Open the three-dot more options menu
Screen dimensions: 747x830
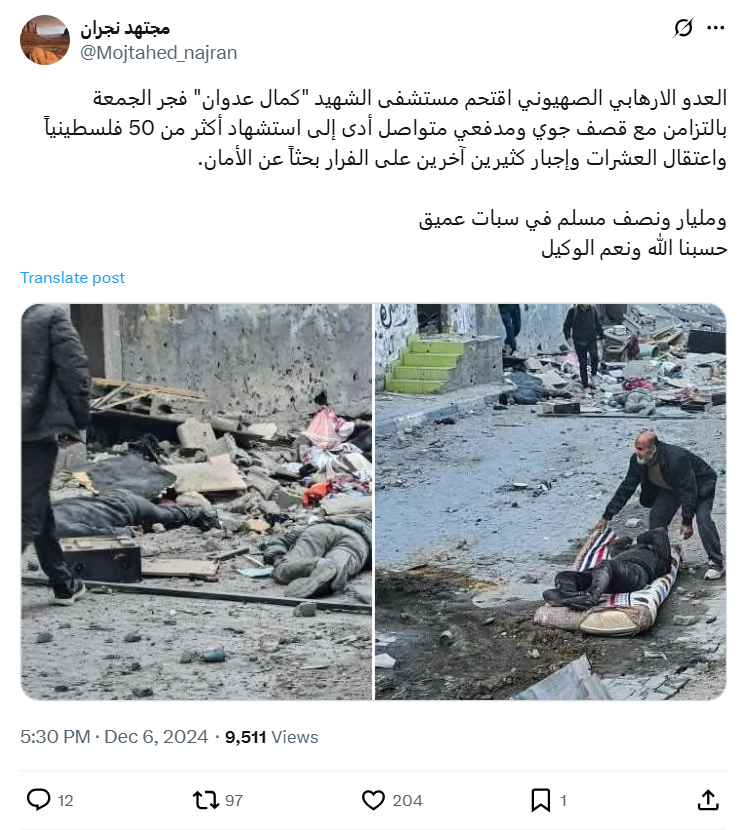(x=716, y=28)
